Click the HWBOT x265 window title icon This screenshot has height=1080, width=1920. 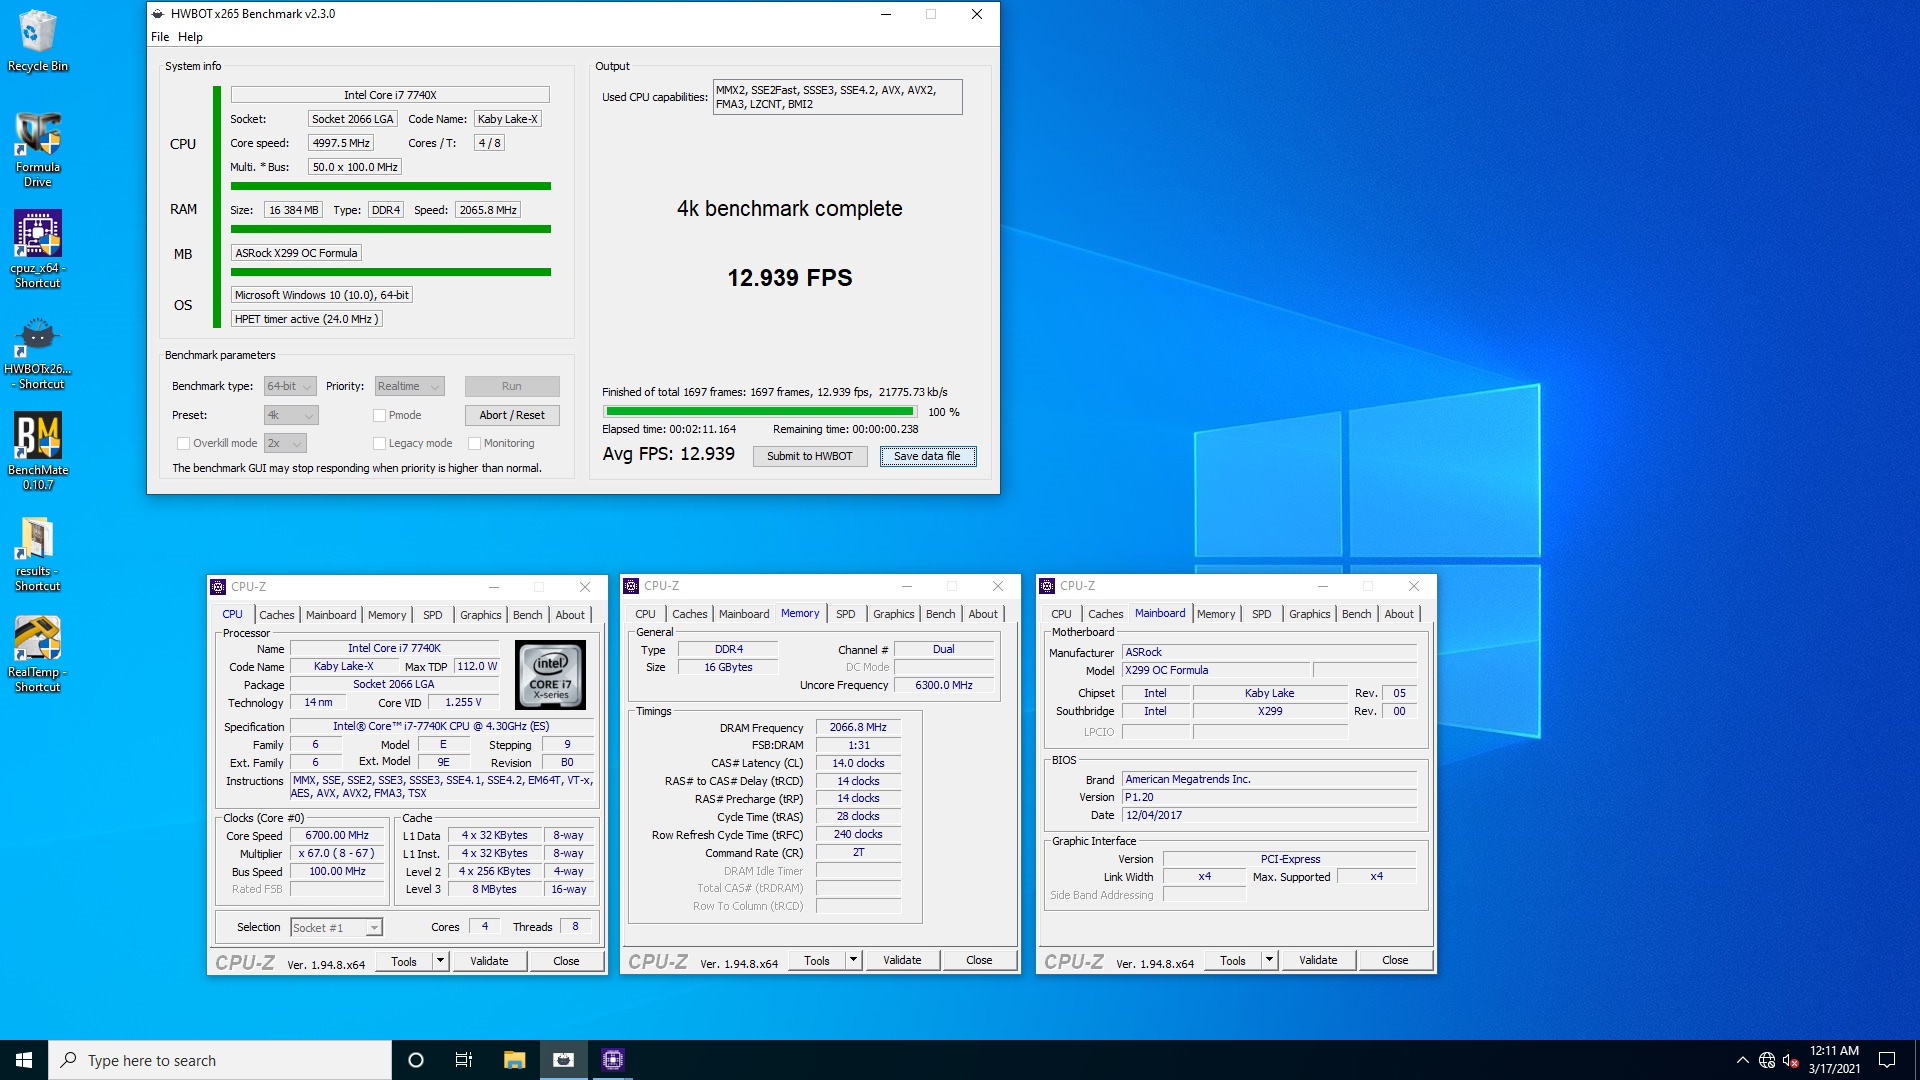click(x=158, y=14)
